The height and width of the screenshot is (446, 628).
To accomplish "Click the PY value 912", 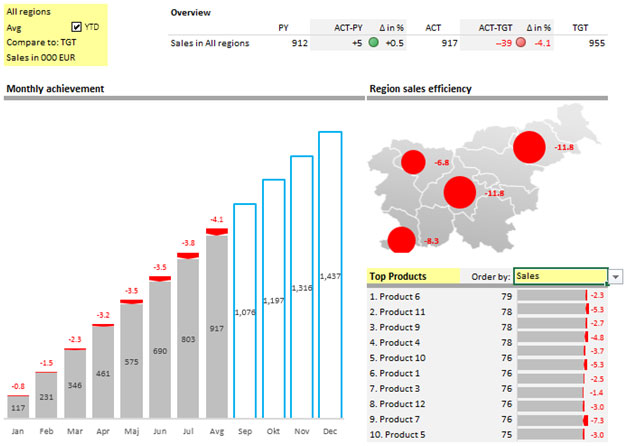I will [x=300, y=43].
